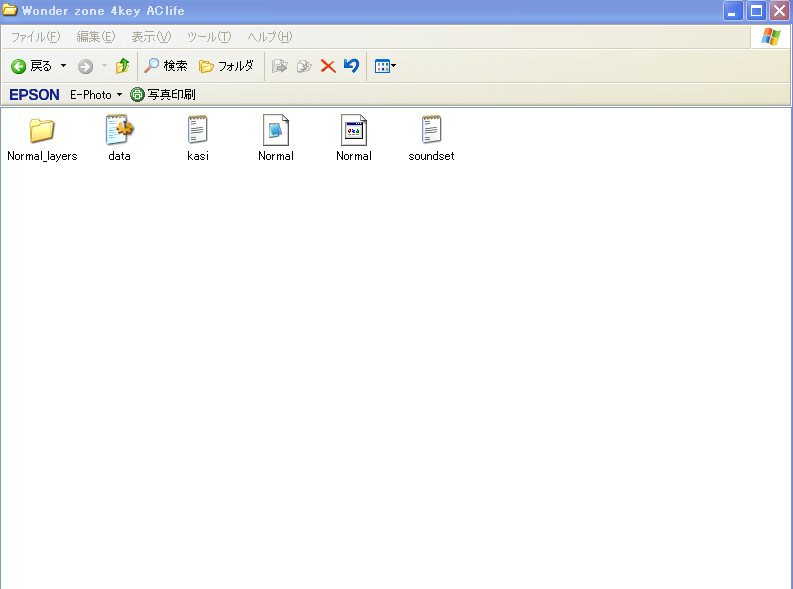The width and height of the screenshot is (793, 589).
Task: Select the data file with gear icon
Action: 120,131
